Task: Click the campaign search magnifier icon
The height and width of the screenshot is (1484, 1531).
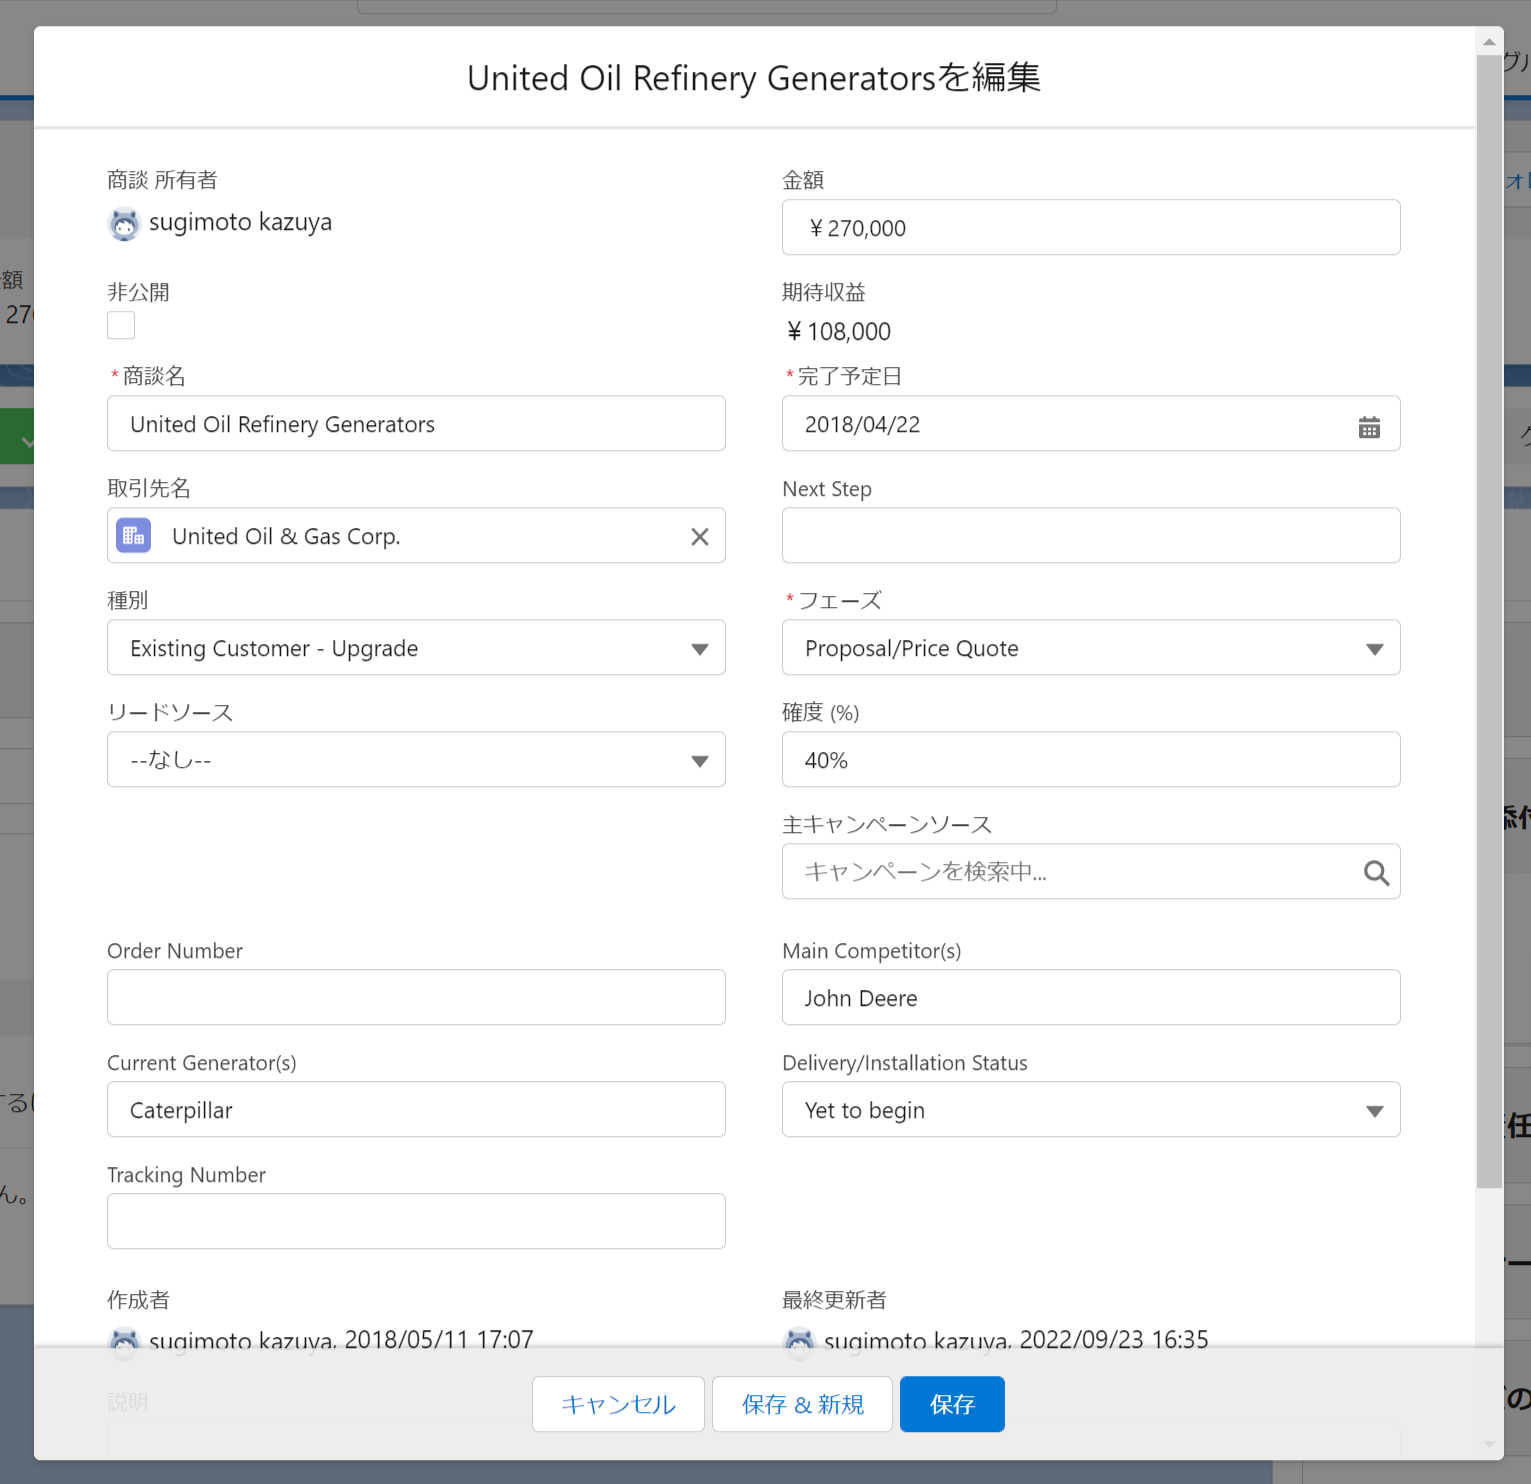Action: click(1376, 873)
